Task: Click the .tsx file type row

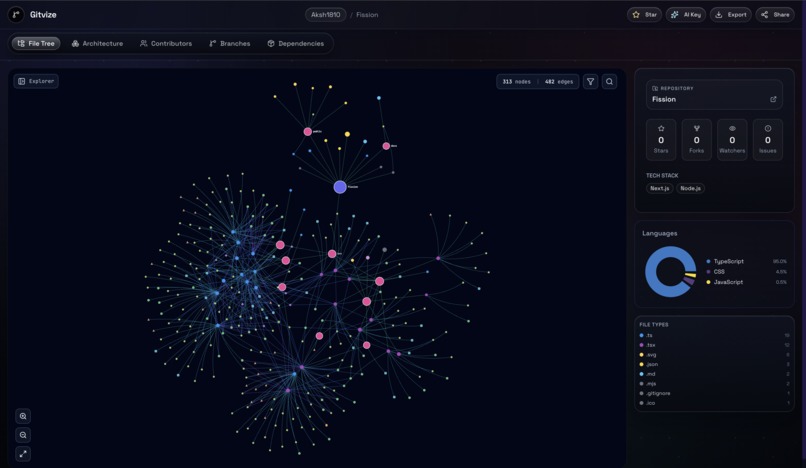Action: click(x=715, y=345)
